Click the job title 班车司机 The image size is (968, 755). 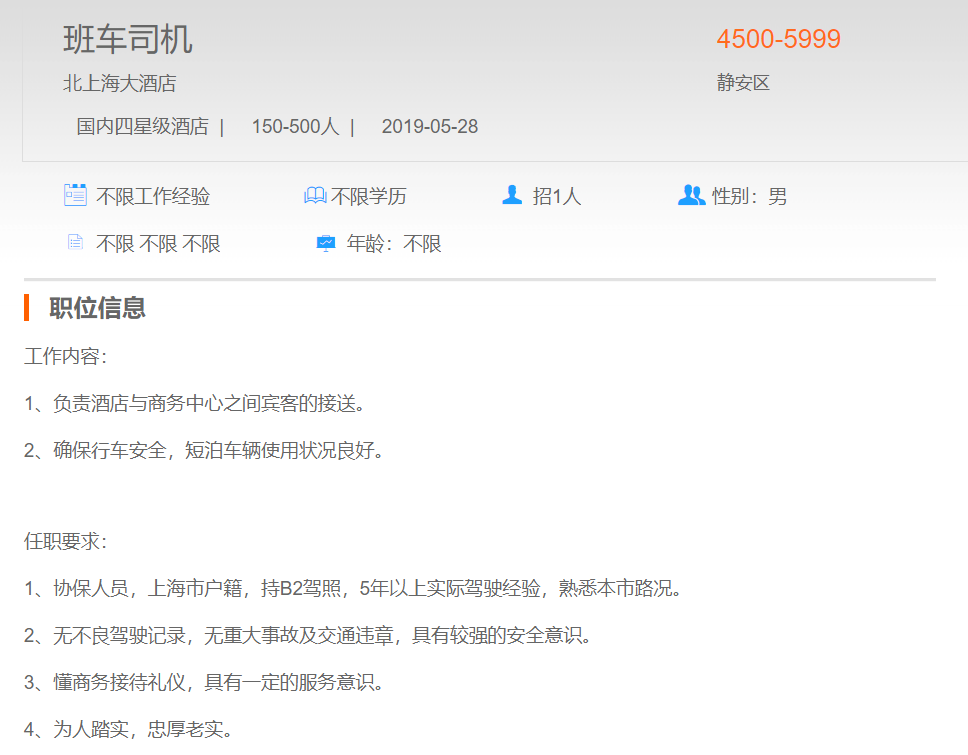128,40
